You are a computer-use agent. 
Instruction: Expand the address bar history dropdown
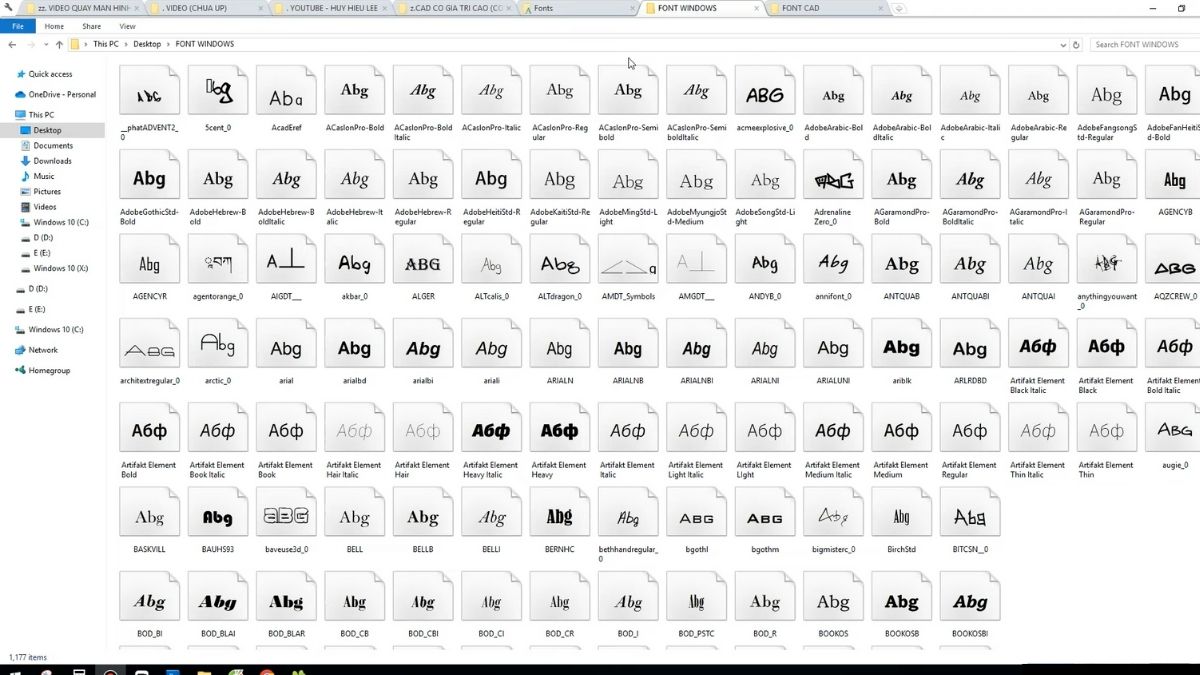click(1063, 44)
